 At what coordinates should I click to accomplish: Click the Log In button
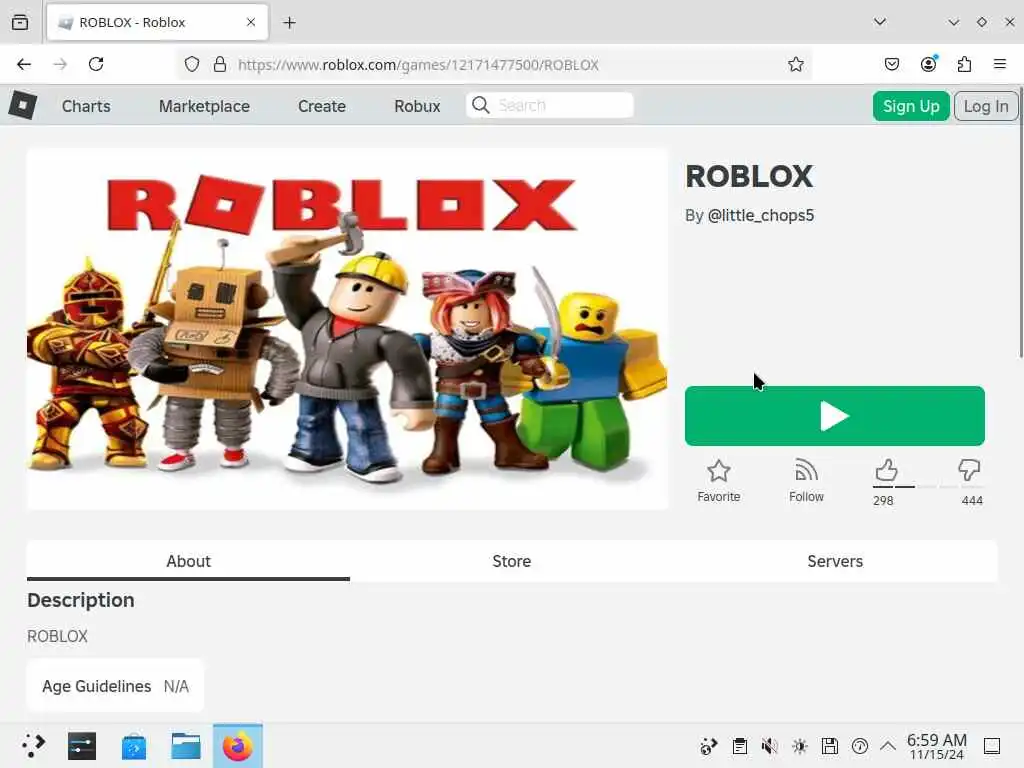click(x=985, y=106)
